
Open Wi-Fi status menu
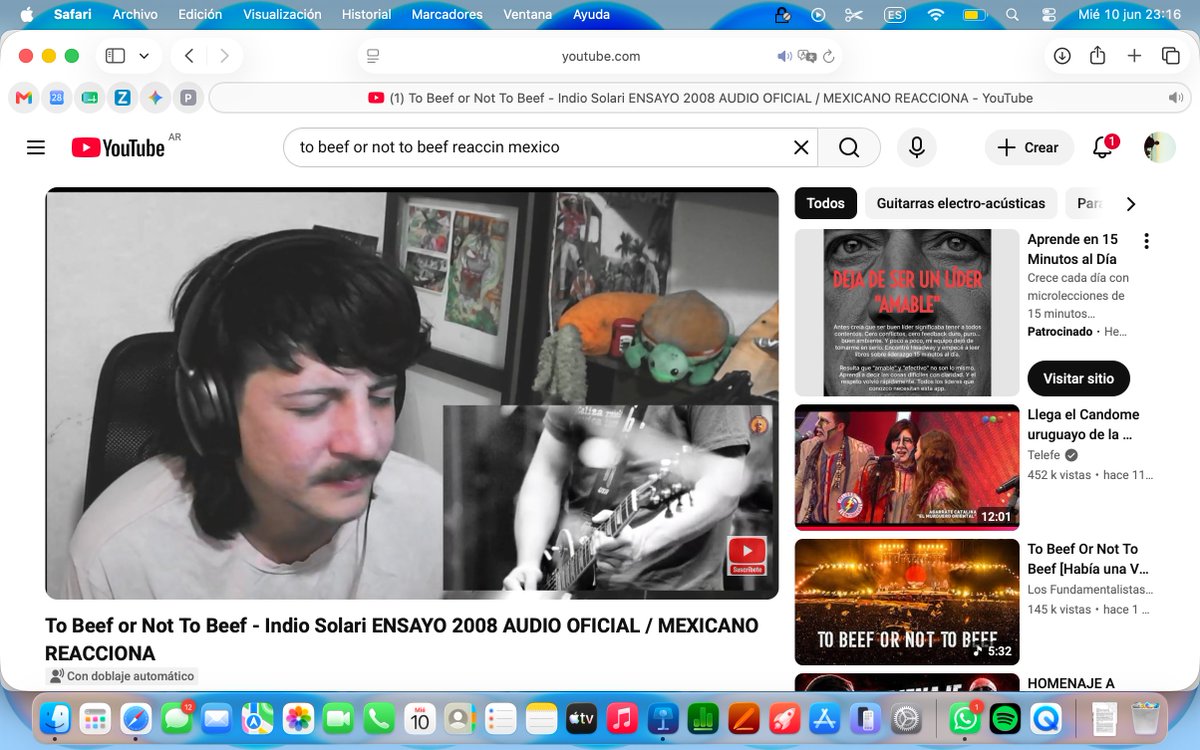pyautogui.click(x=935, y=15)
